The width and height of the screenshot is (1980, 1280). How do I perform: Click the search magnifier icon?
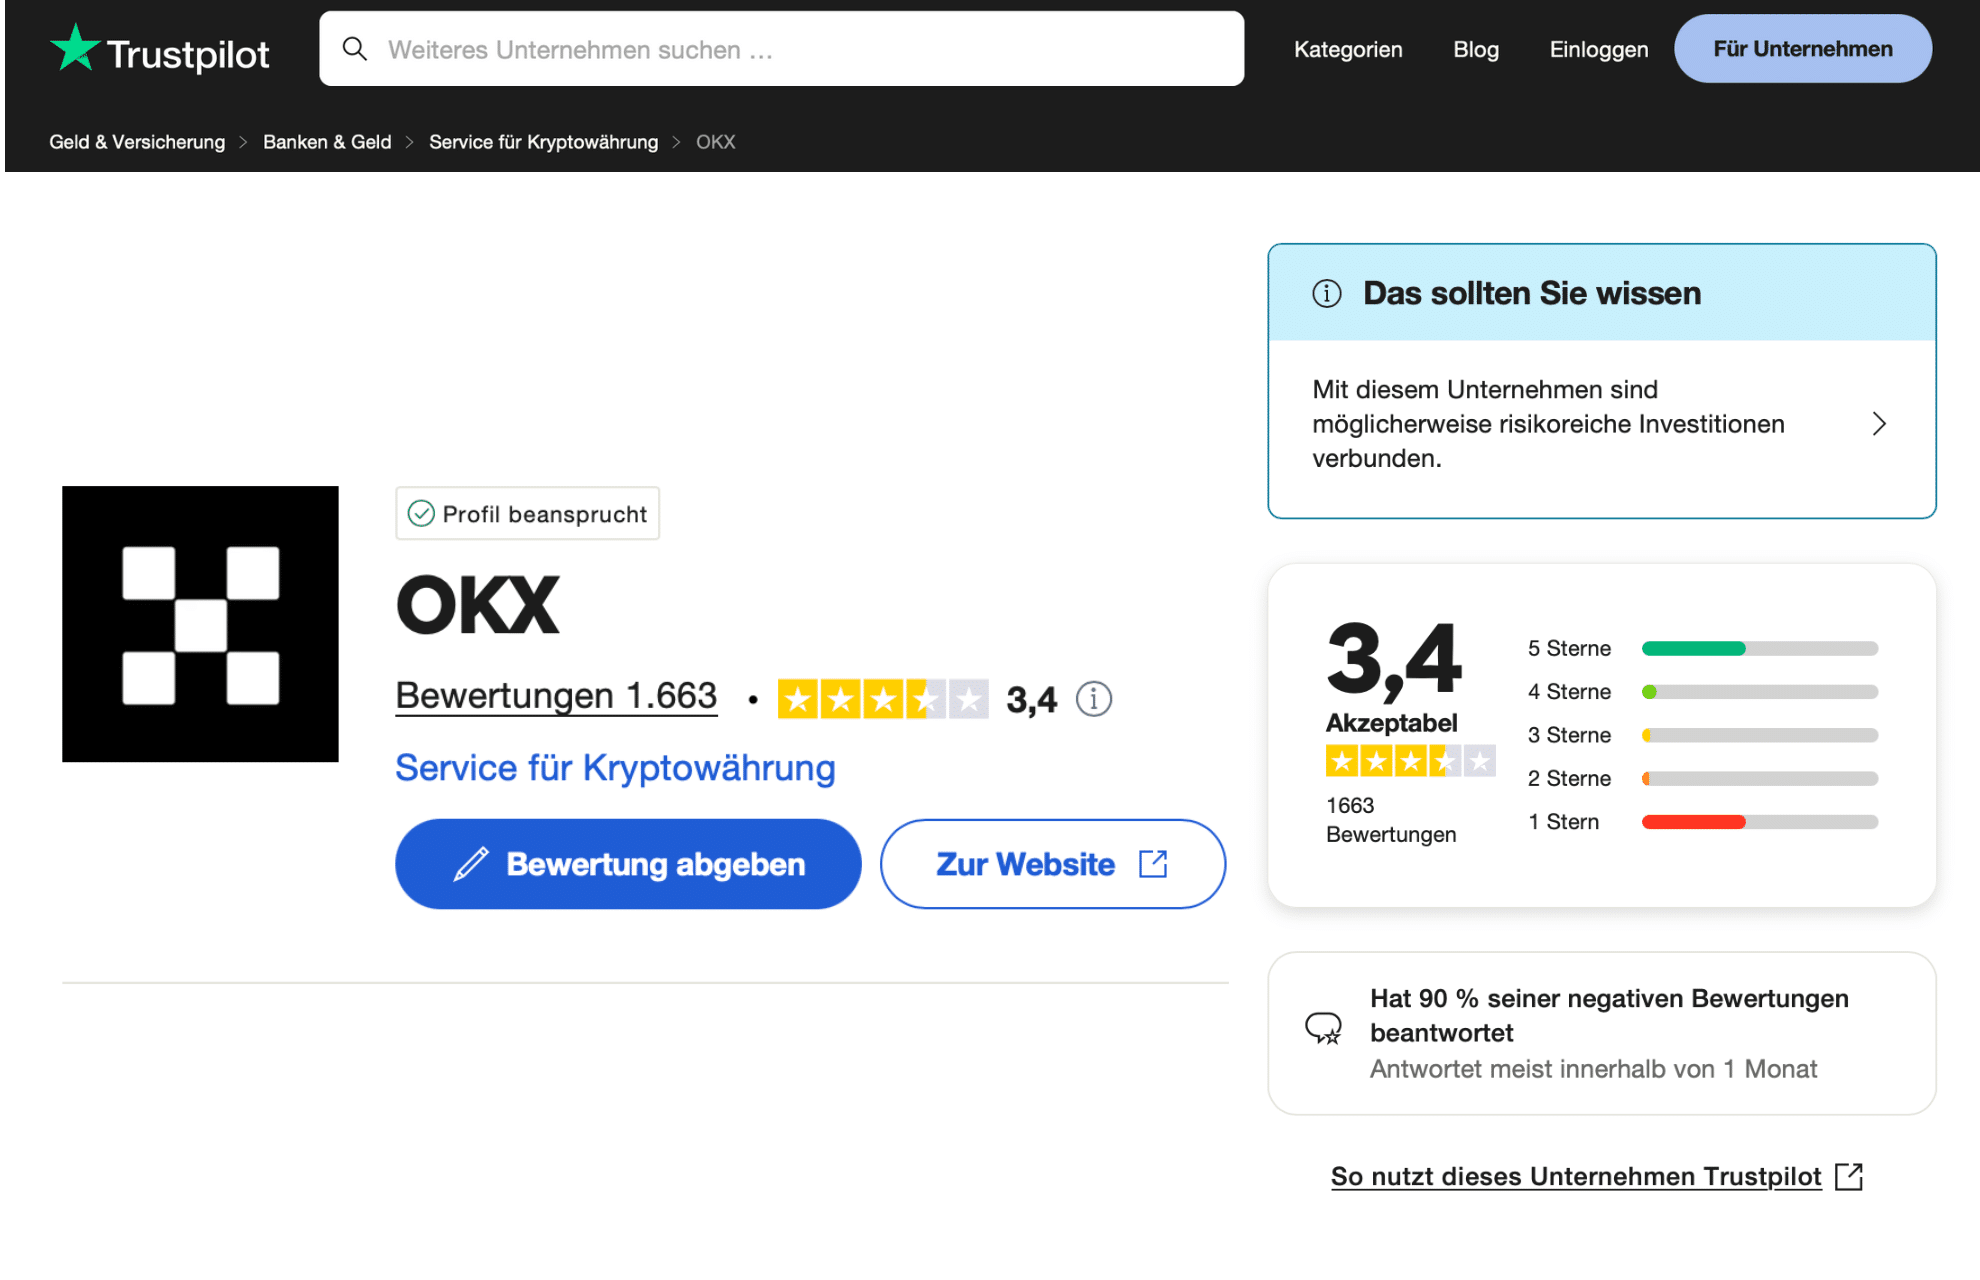click(354, 49)
